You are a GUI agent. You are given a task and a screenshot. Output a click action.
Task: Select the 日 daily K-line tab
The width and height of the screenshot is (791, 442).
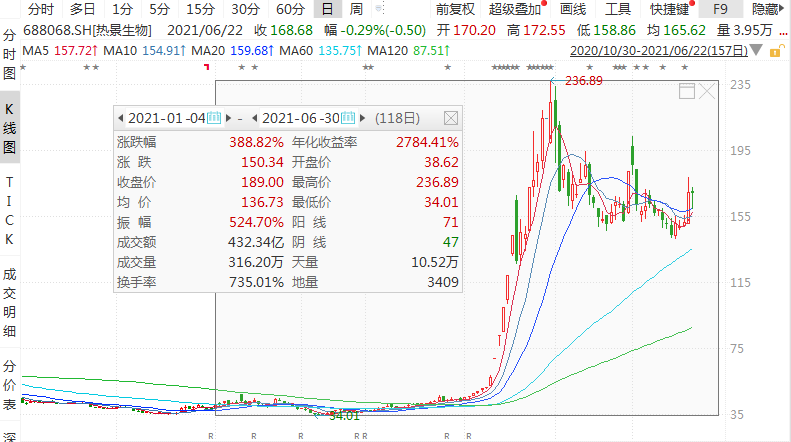(x=327, y=9)
